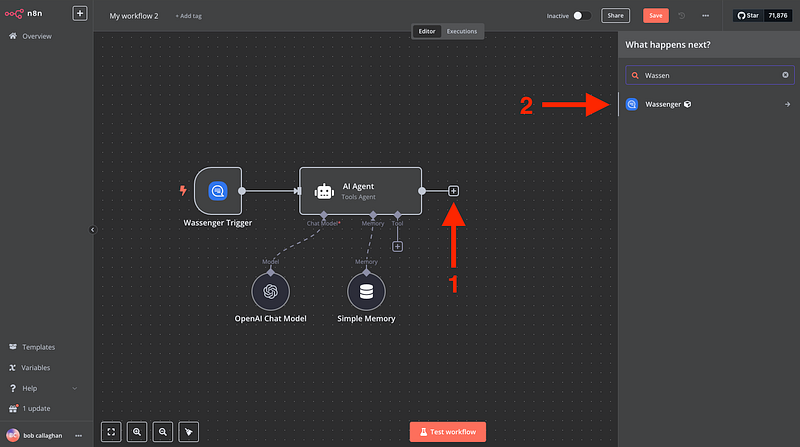Open the OpenAI Chat Model node
The width and height of the screenshot is (800, 447).
click(270, 291)
